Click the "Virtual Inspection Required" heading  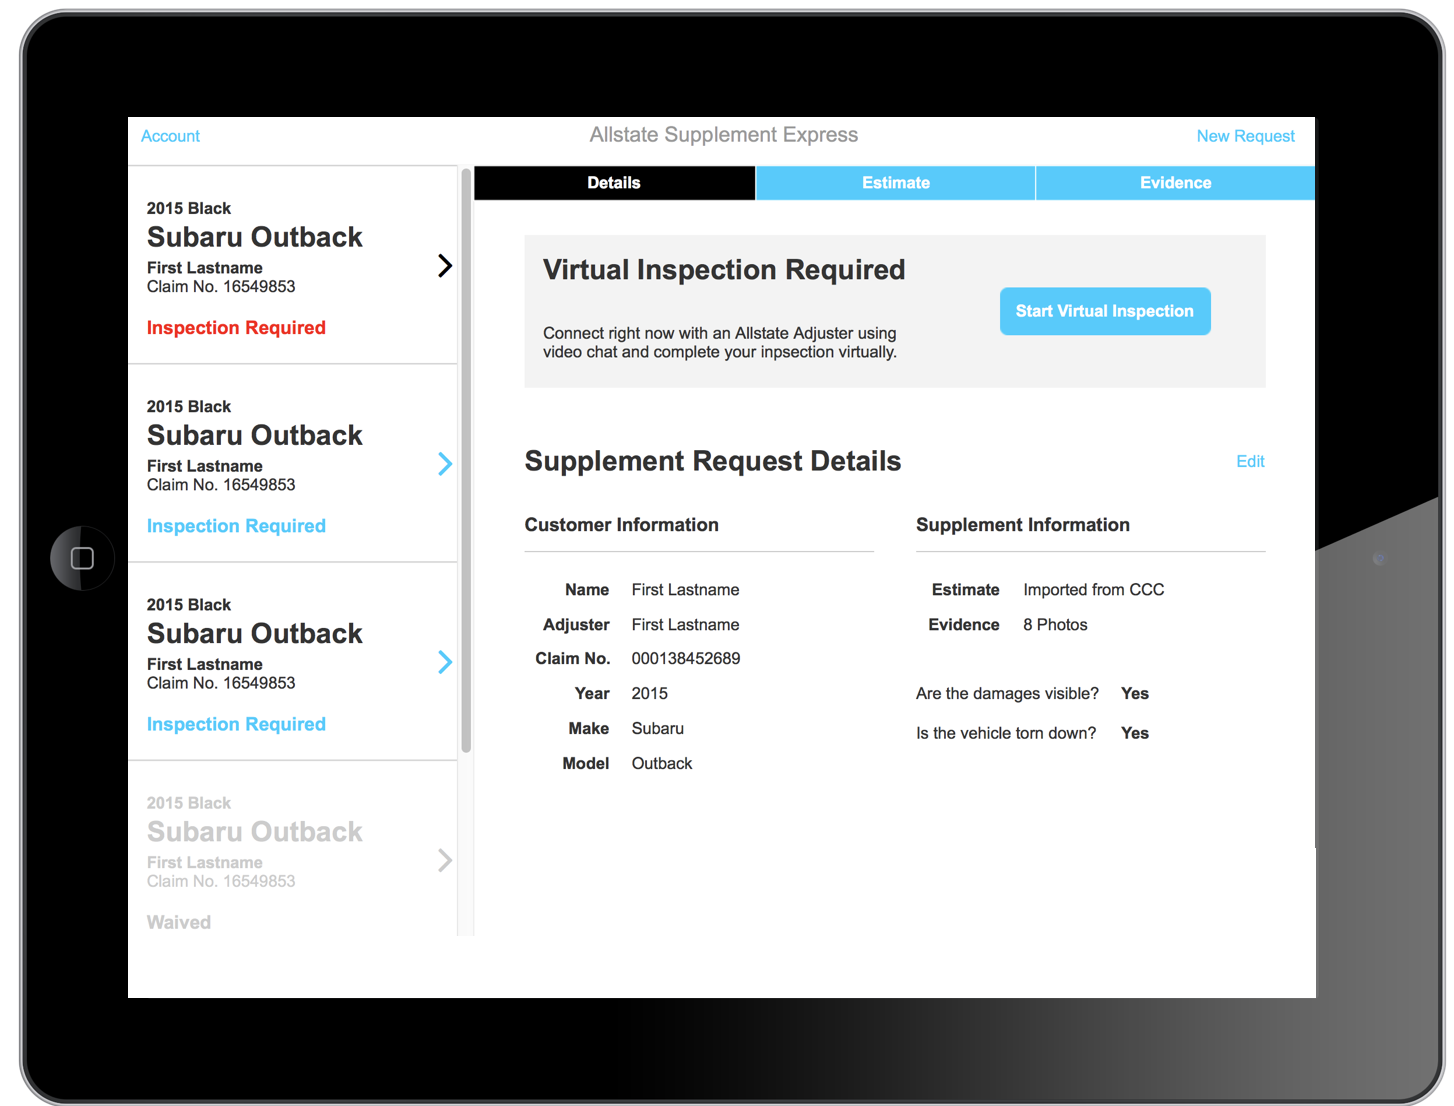(x=724, y=270)
